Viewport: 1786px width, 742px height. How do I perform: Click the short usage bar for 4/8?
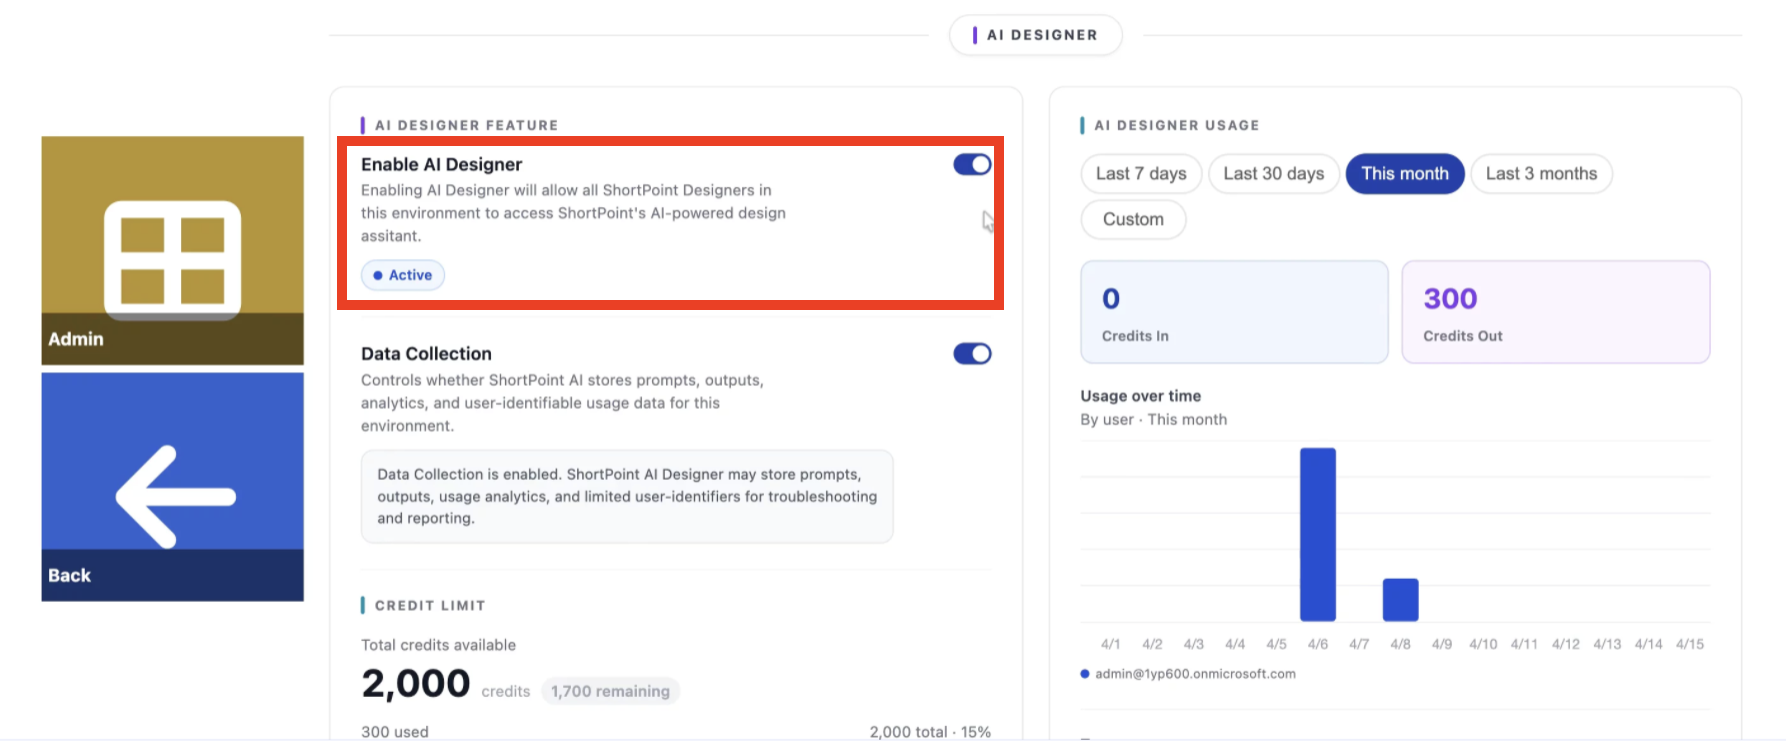coord(1400,599)
